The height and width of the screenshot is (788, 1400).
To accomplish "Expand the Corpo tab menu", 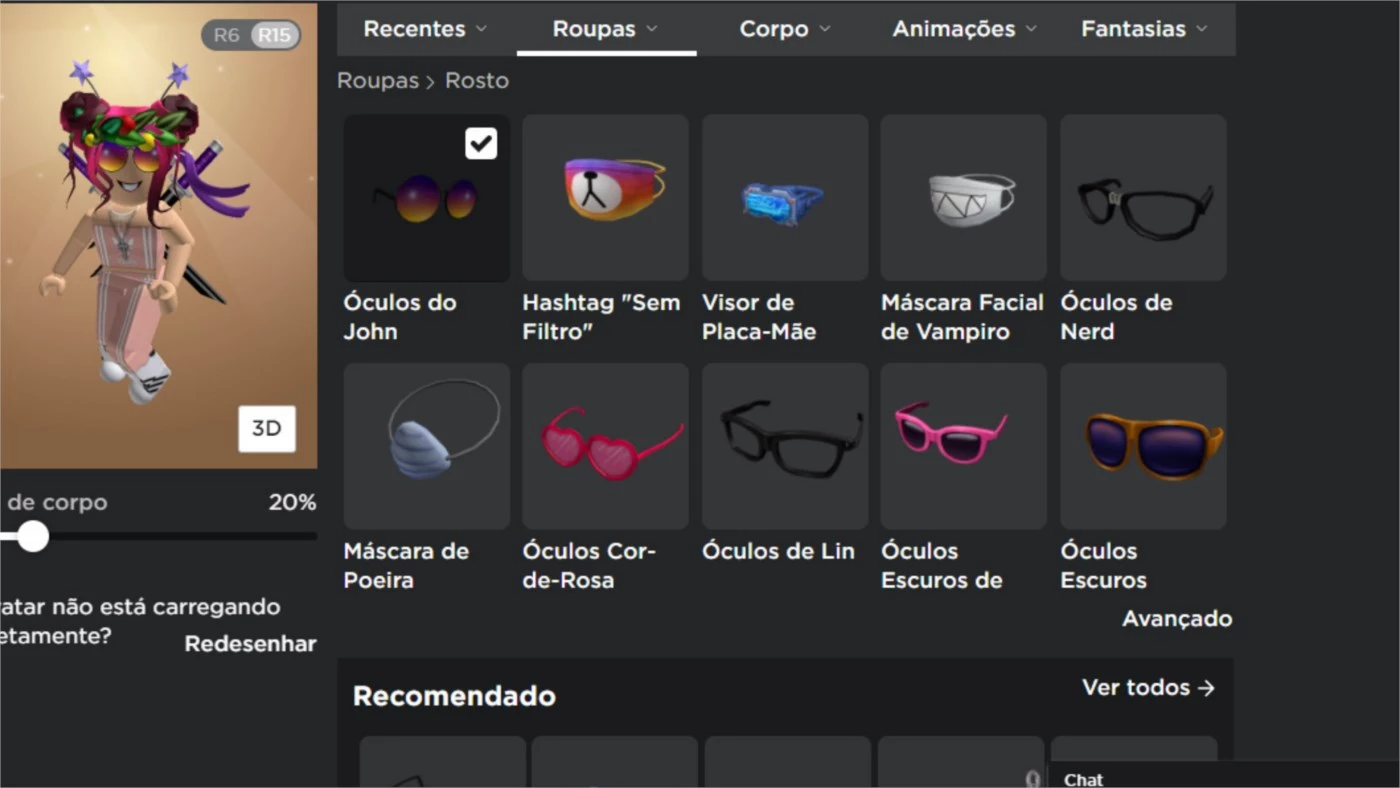I will (785, 29).
